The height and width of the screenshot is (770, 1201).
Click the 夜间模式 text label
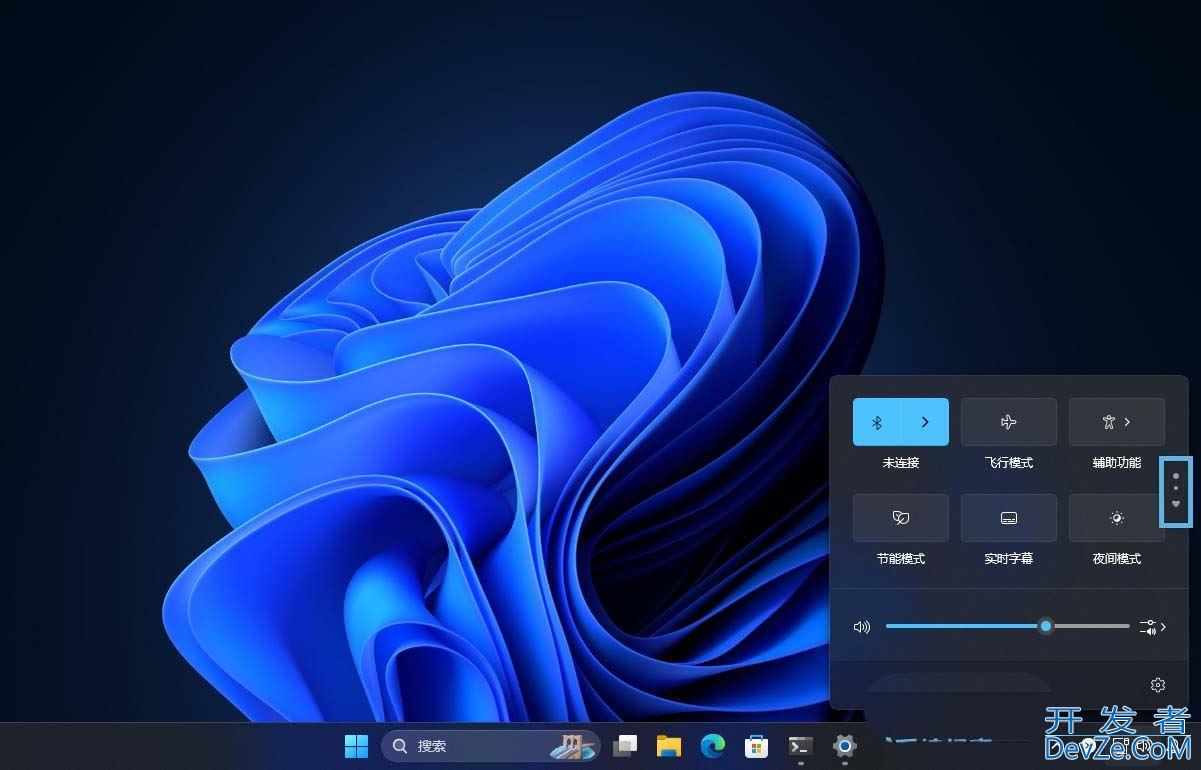(x=1116, y=559)
